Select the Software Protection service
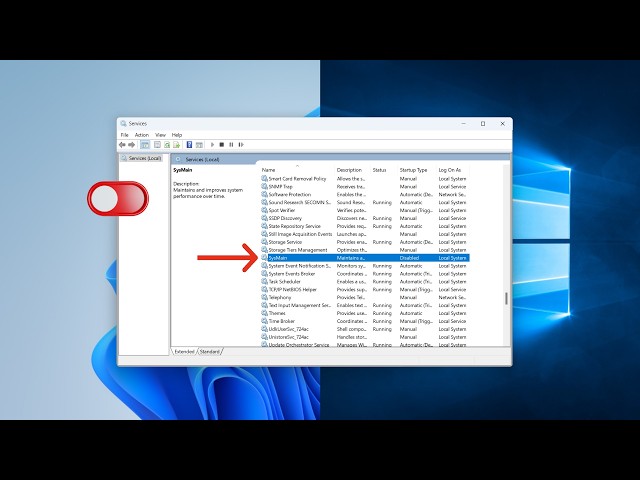The image size is (640, 480). tap(289, 194)
